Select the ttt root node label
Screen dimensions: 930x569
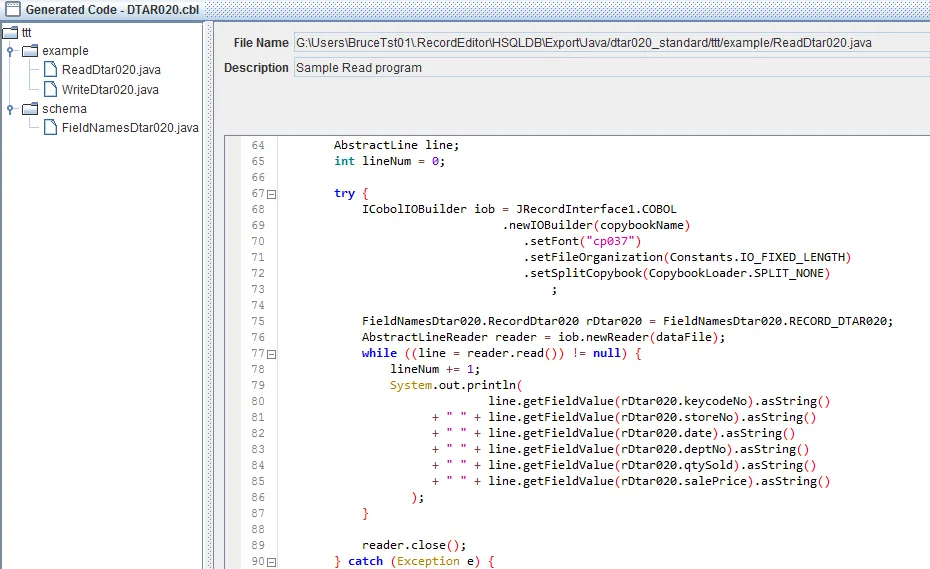pyautogui.click(x=26, y=33)
